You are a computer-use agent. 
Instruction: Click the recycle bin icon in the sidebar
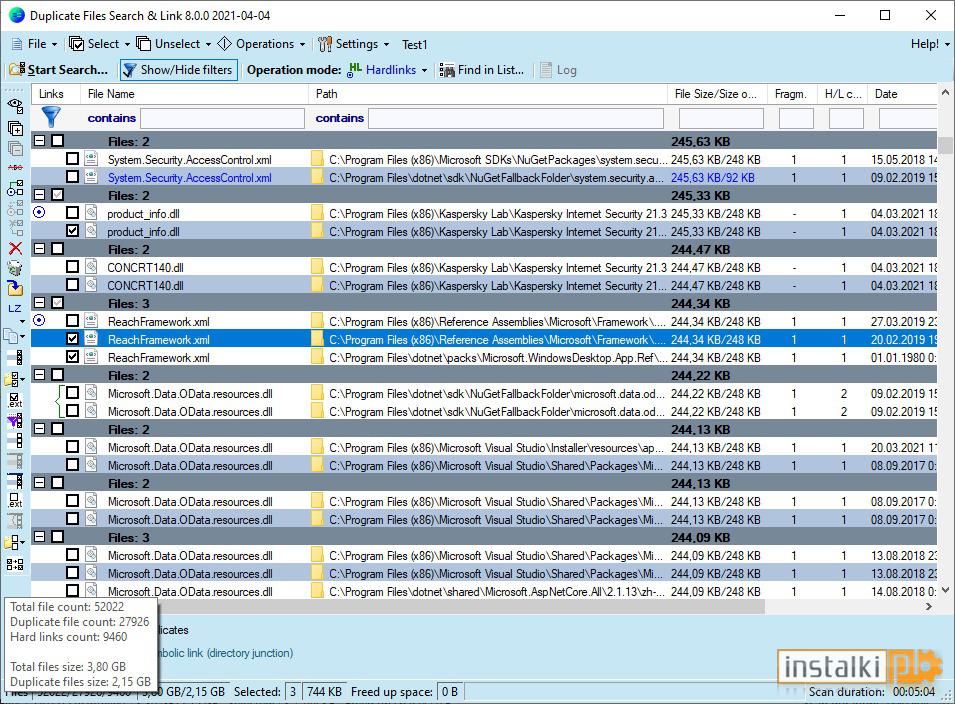click(x=15, y=268)
